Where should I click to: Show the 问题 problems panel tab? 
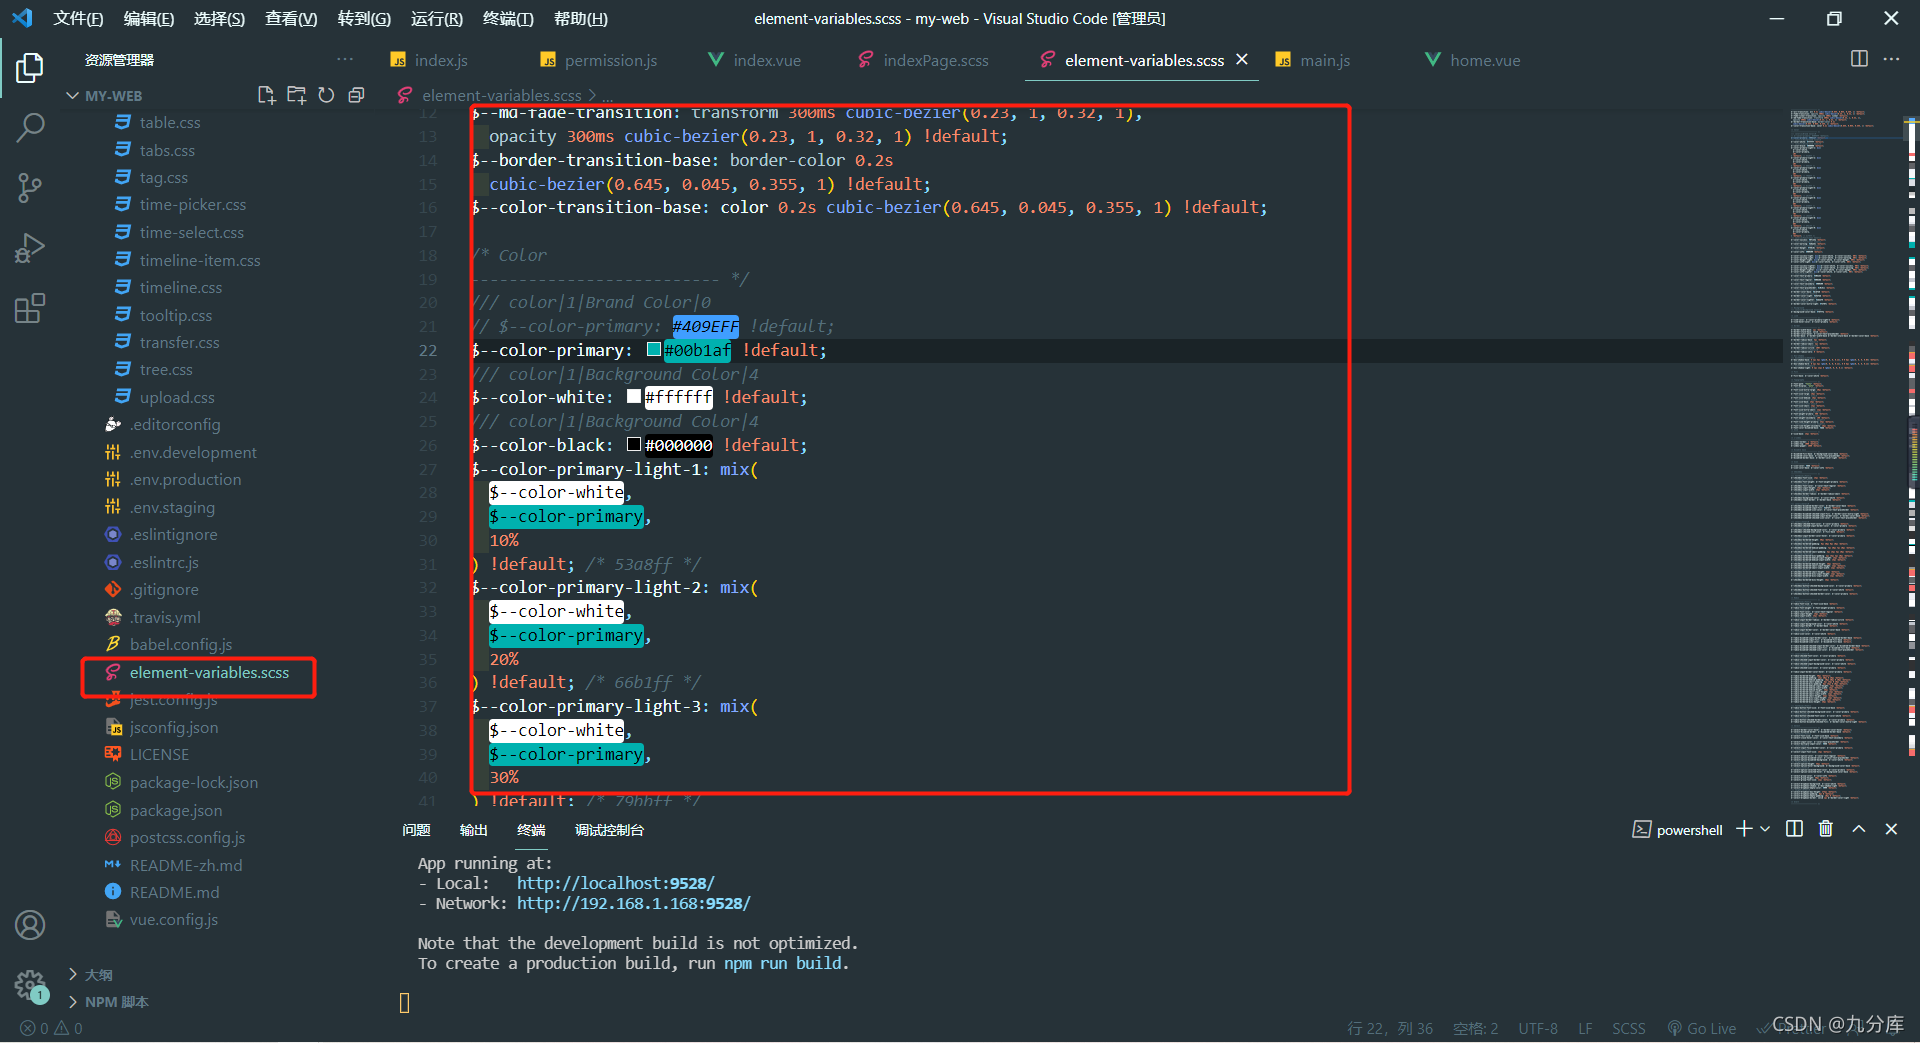(x=416, y=830)
